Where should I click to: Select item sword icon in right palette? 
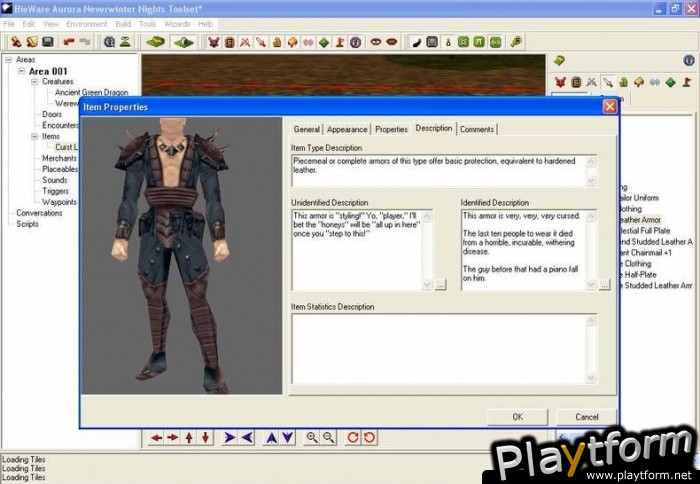(x=608, y=82)
